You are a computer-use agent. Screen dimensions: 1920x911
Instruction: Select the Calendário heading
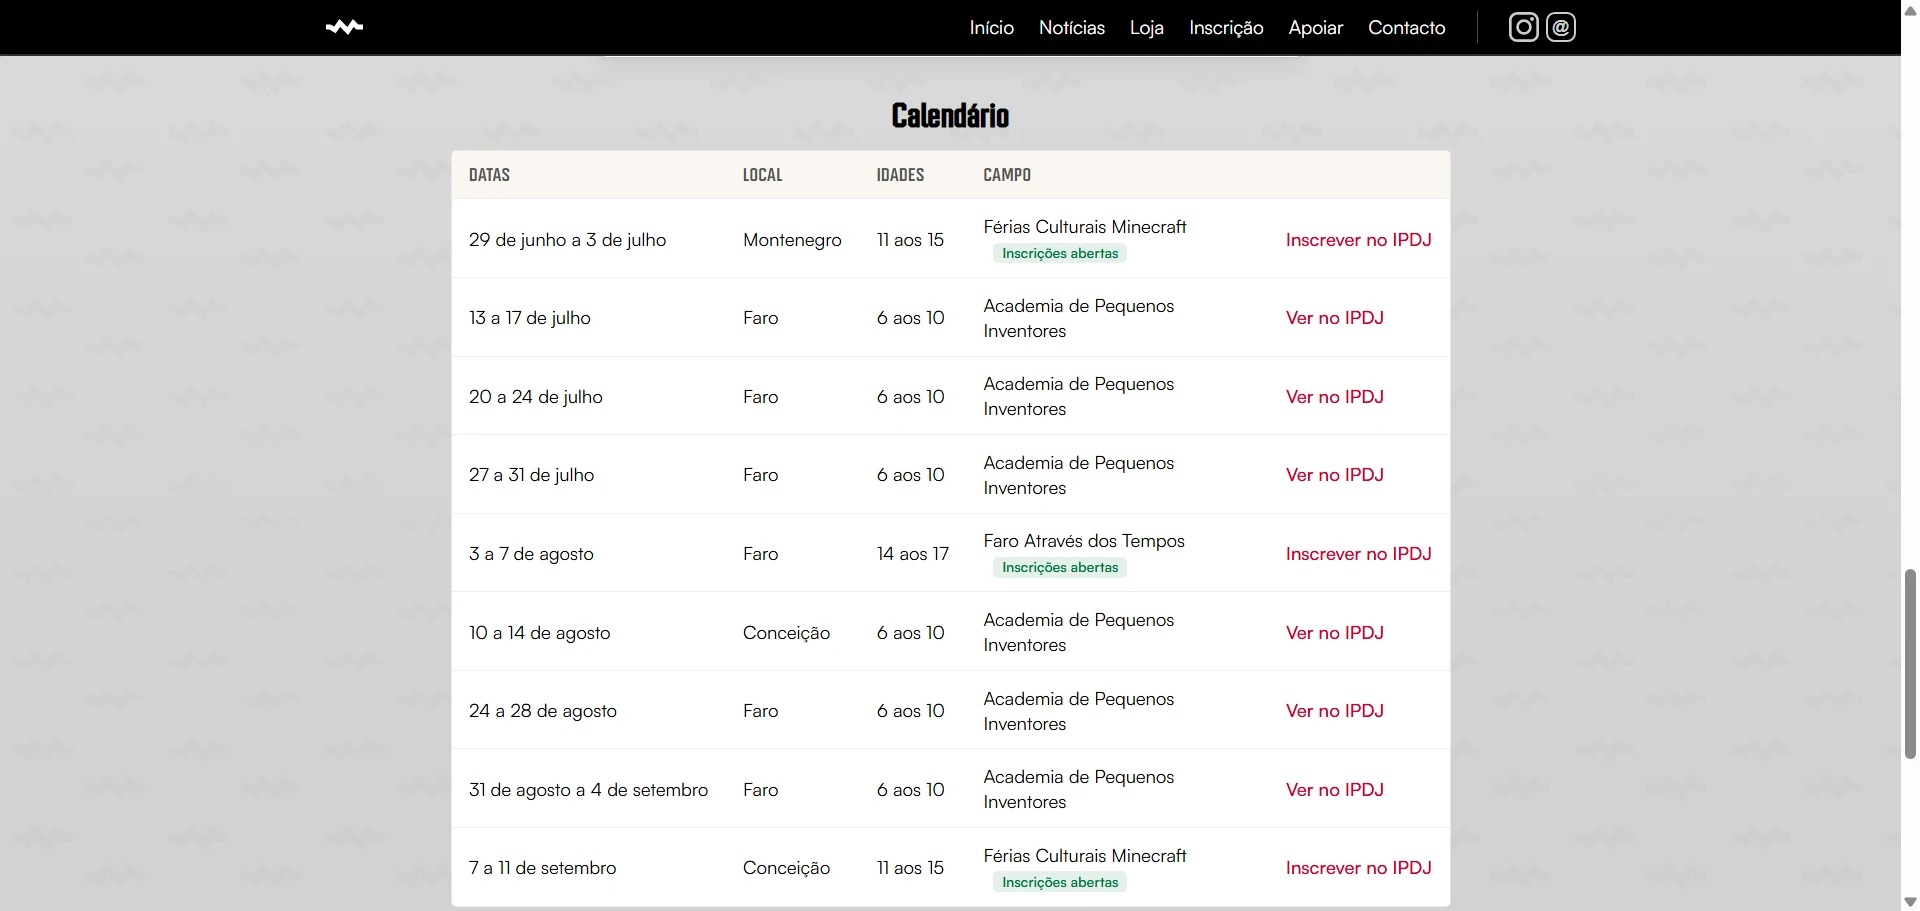950,116
